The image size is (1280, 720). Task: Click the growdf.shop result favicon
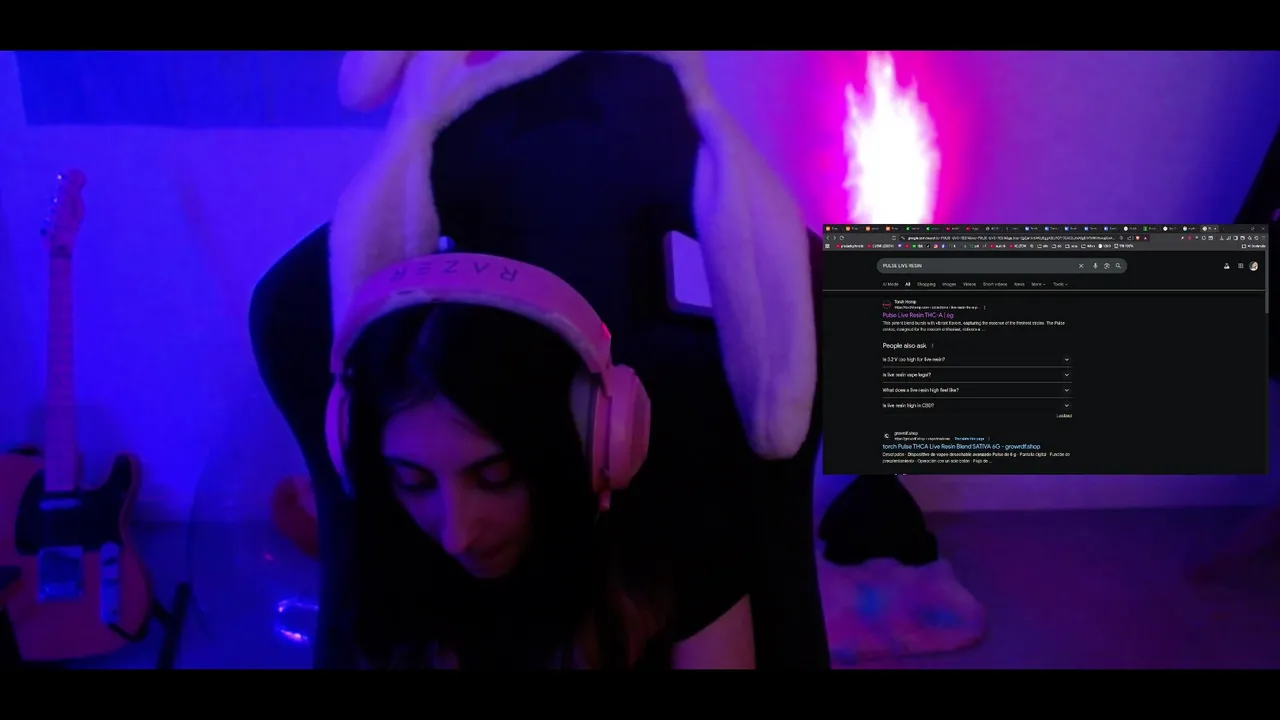tap(887, 436)
